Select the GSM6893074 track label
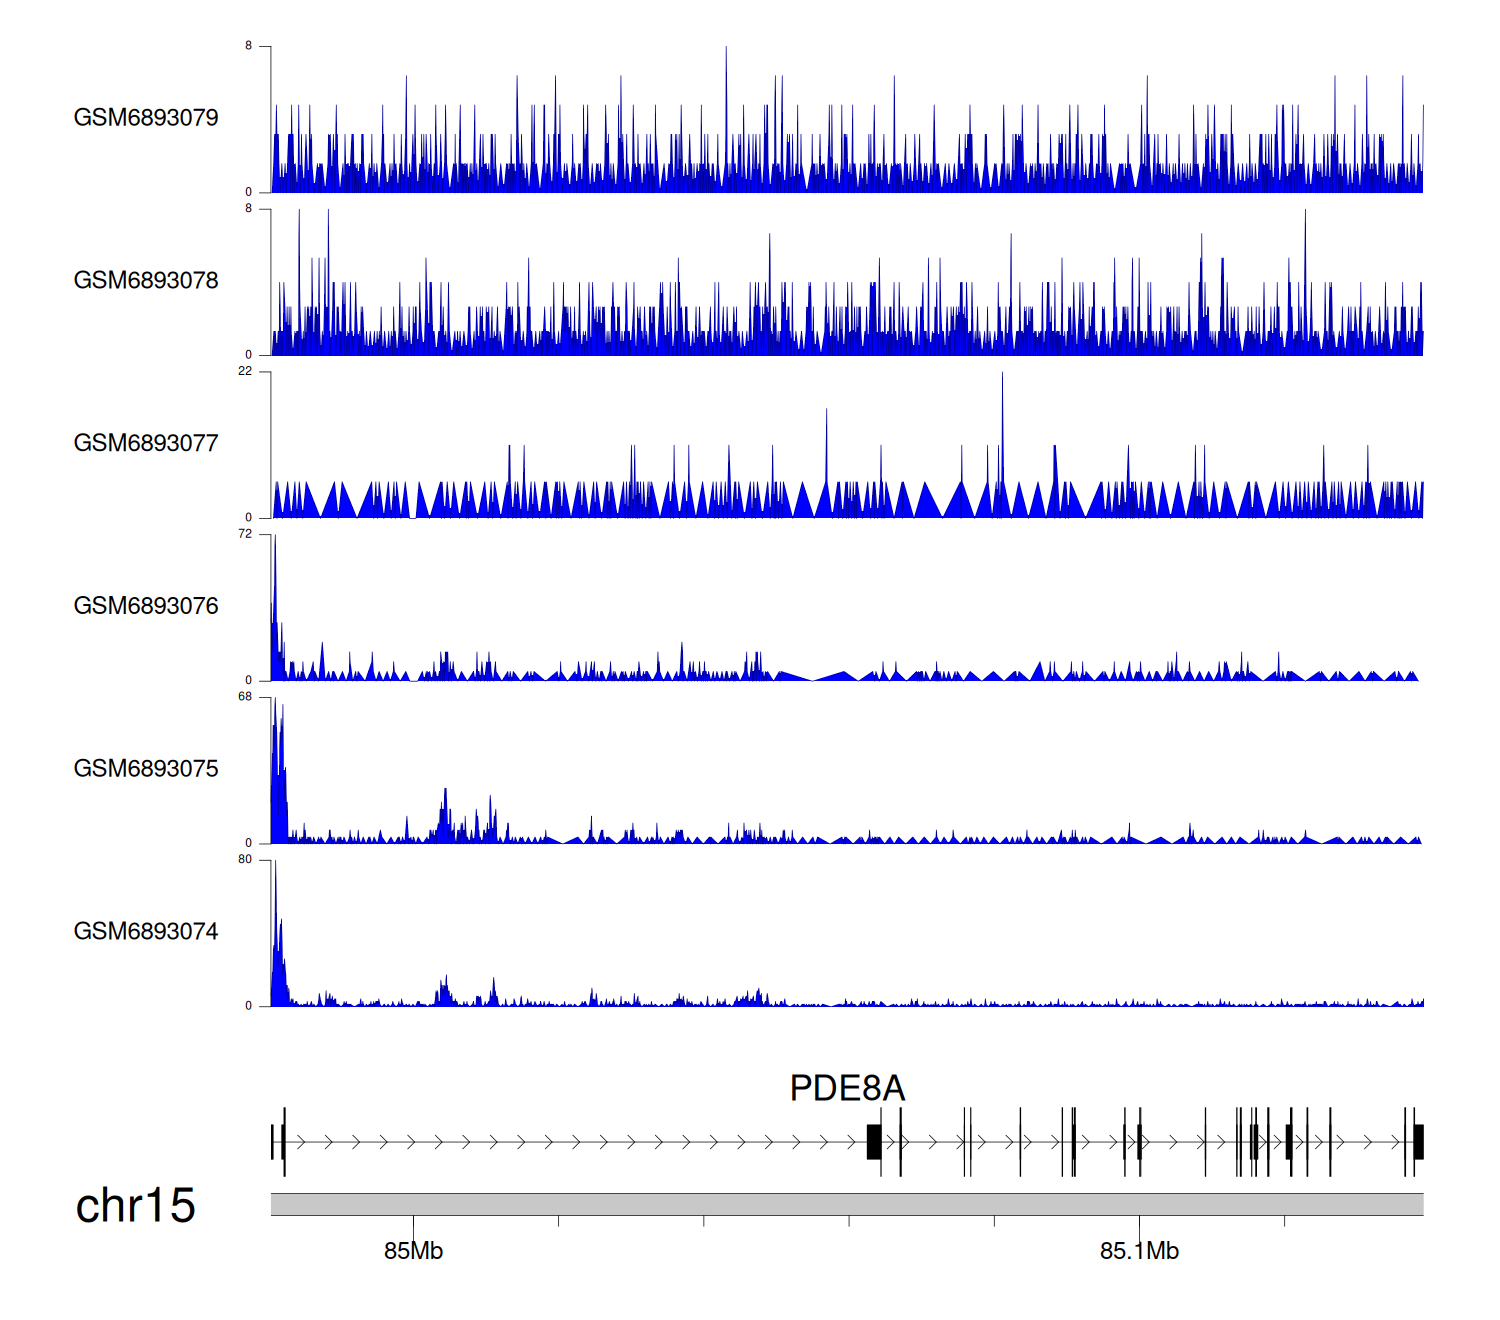Viewport: 1500px width, 1320px height. click(x=146, y=932)
